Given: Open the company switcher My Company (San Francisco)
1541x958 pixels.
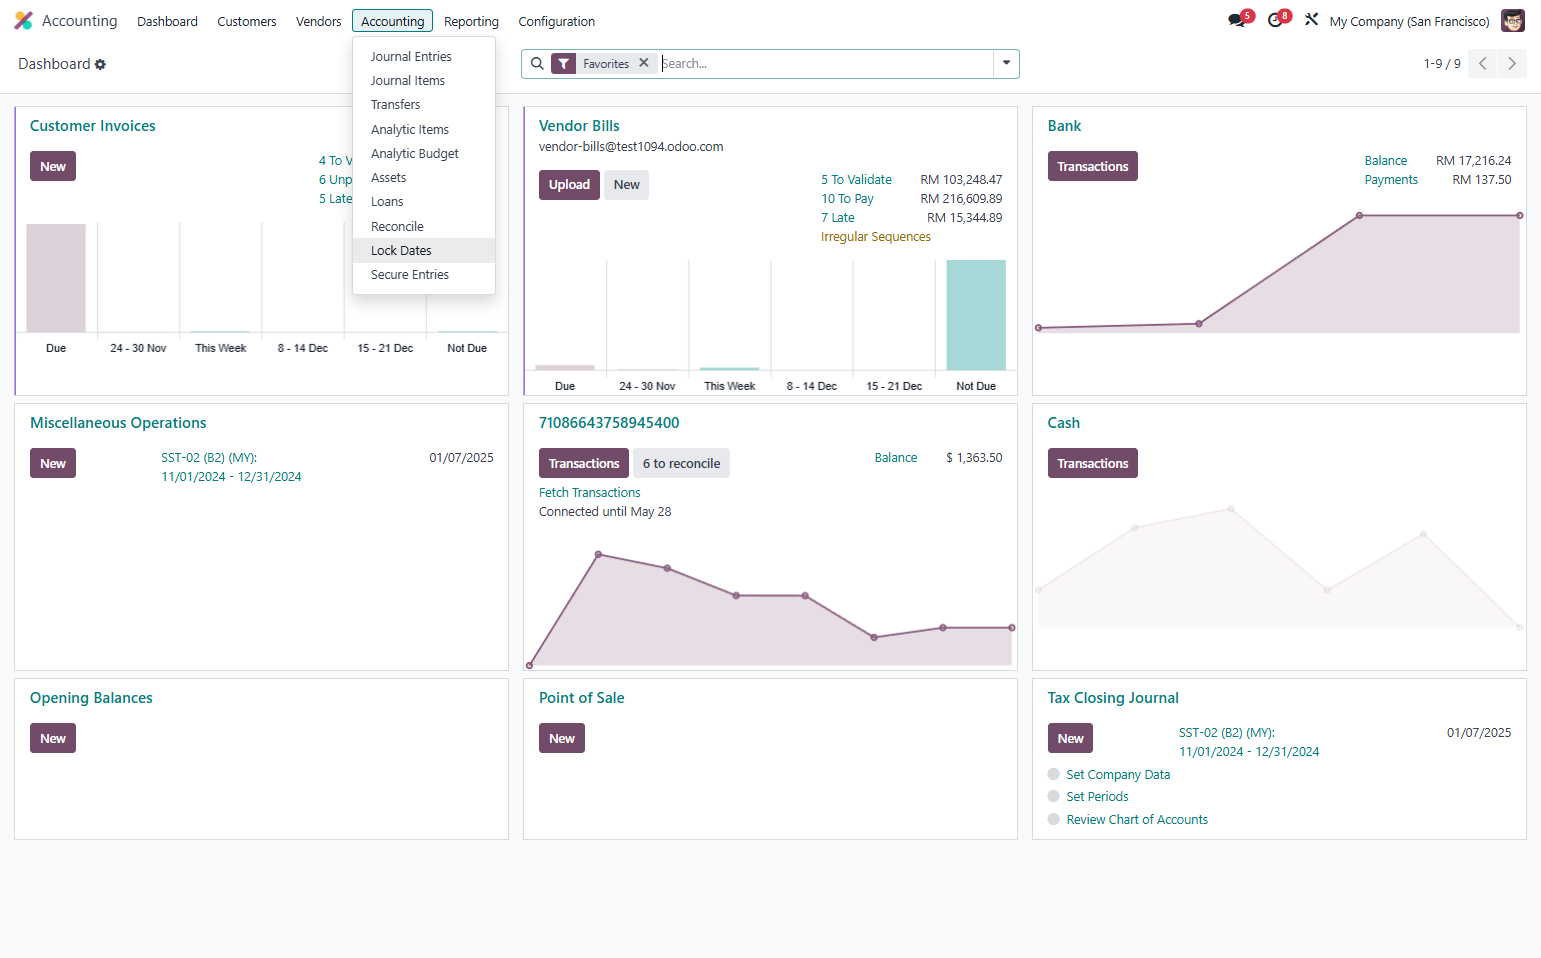Looking at the screenshot, I should [1409, 21].
